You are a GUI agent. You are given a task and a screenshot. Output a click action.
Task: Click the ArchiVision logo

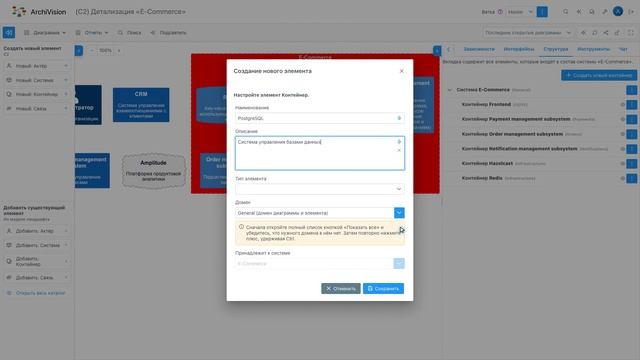[x=39, y=12]
